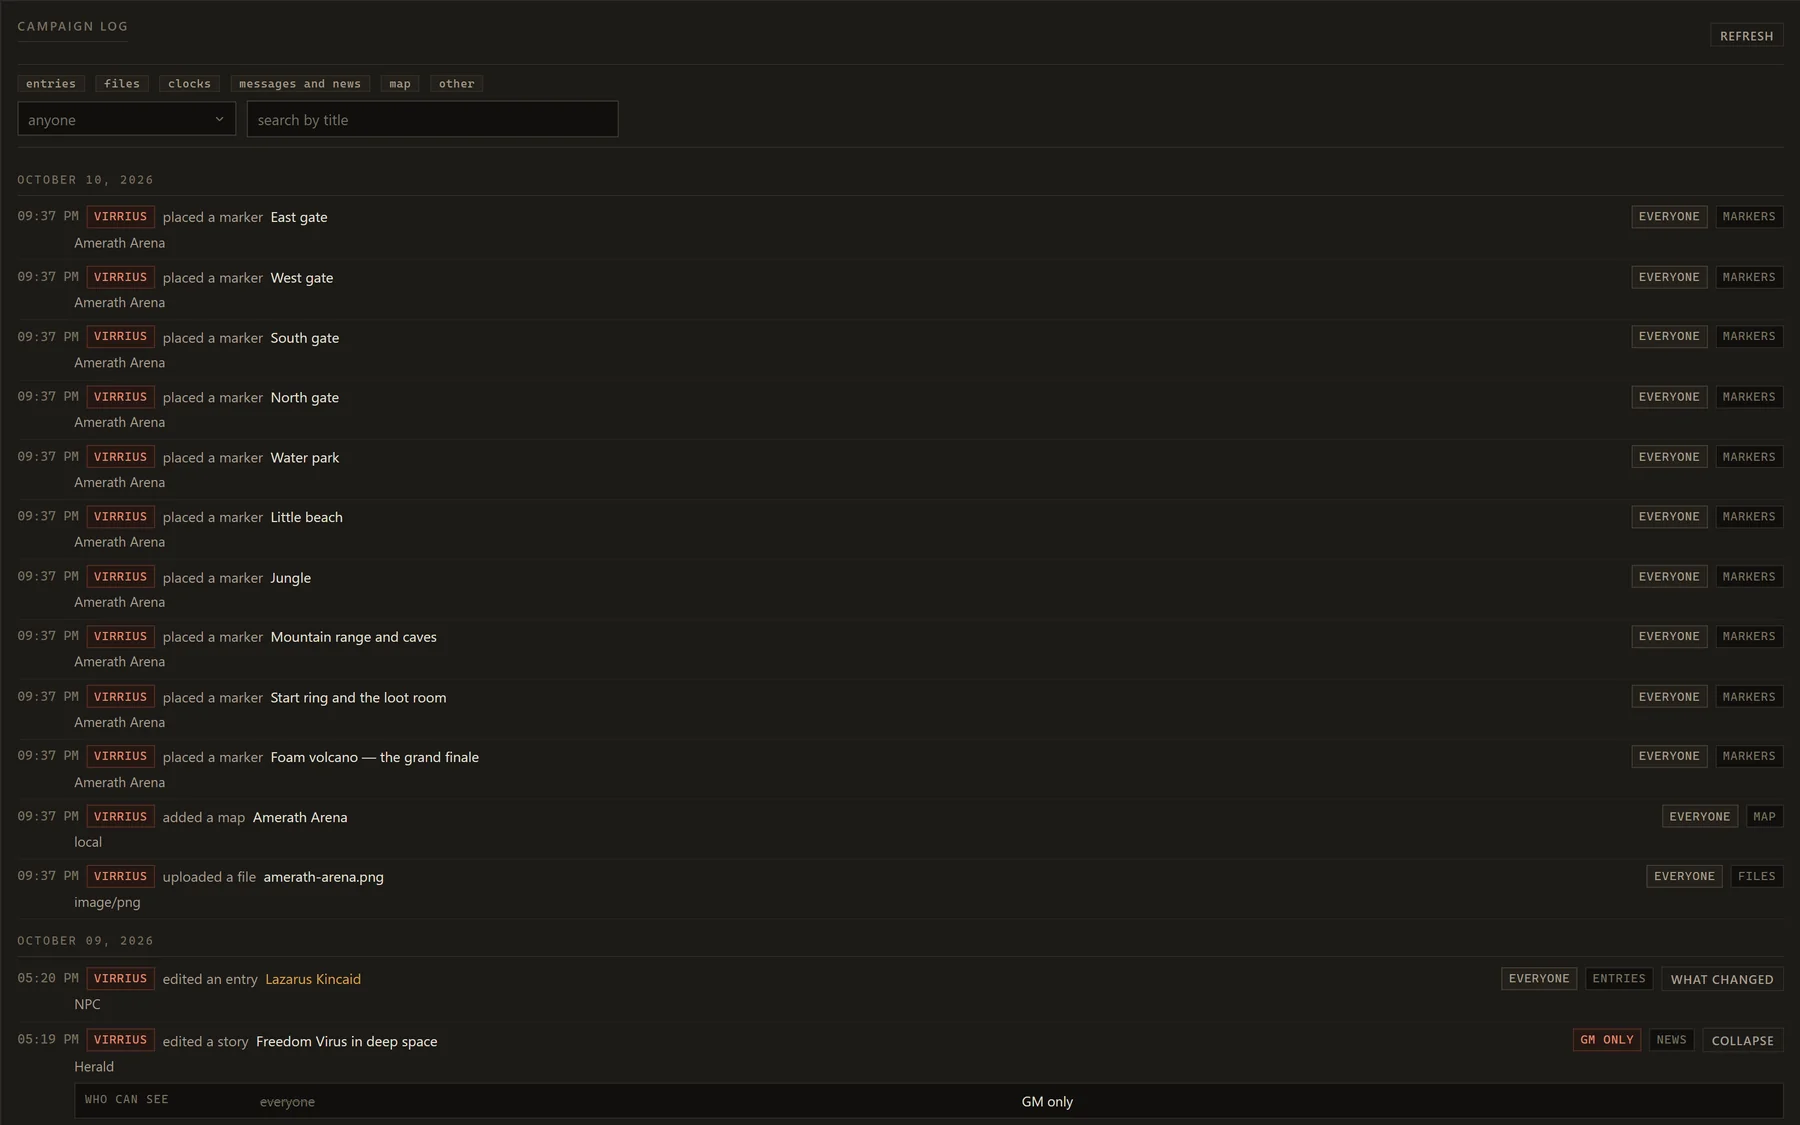Screen dimensions: 1800x1125
Task: Click the MAP tag on Amerath Arena row
Action: (1765, 817)
